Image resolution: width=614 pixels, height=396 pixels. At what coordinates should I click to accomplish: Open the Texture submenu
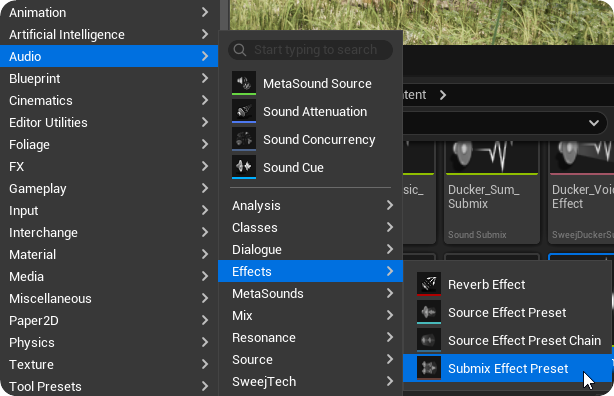pos(109,364)
